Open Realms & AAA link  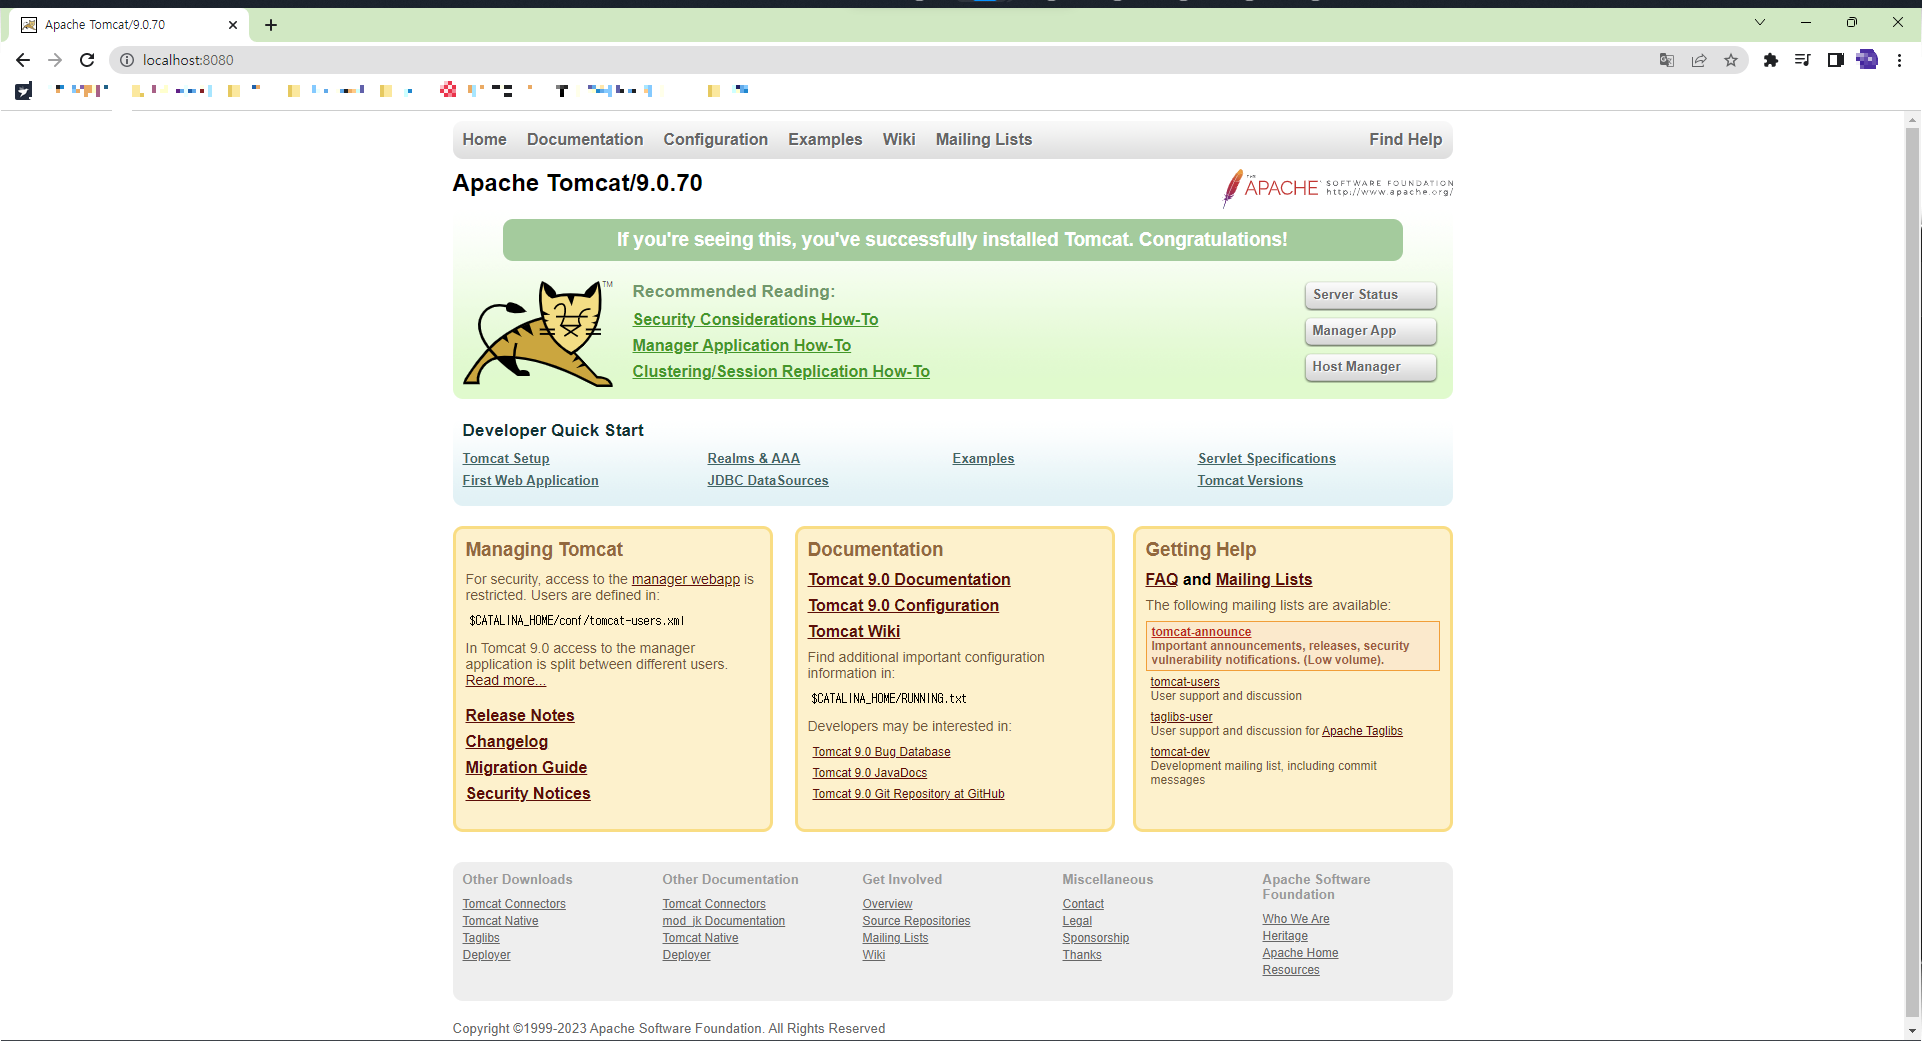coord(753,458)
